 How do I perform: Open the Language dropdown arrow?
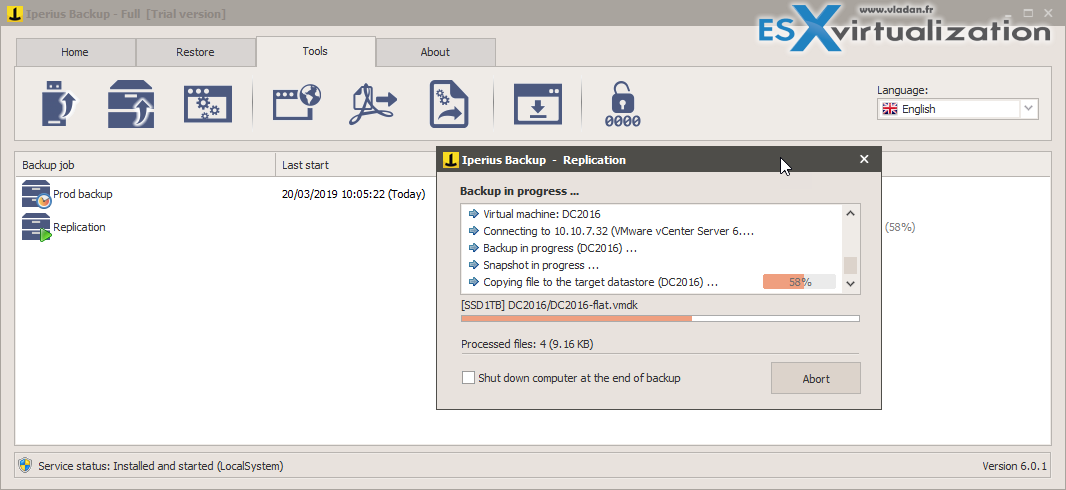coord(1029,109)
